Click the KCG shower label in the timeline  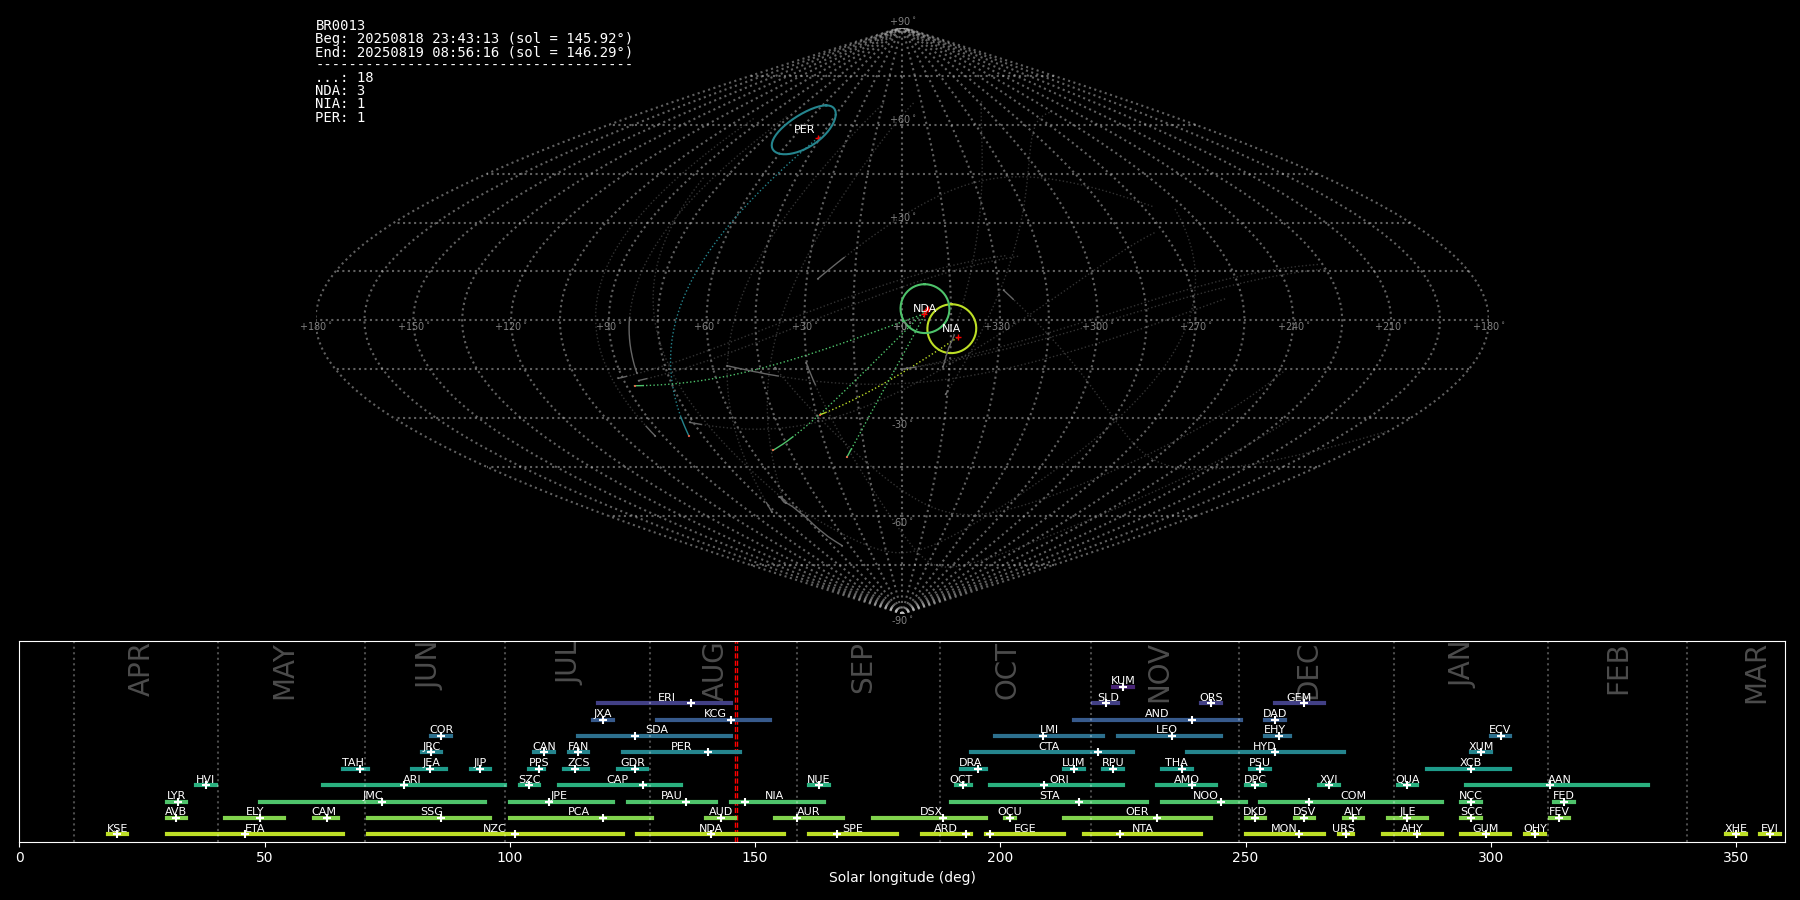click(715, 714)
